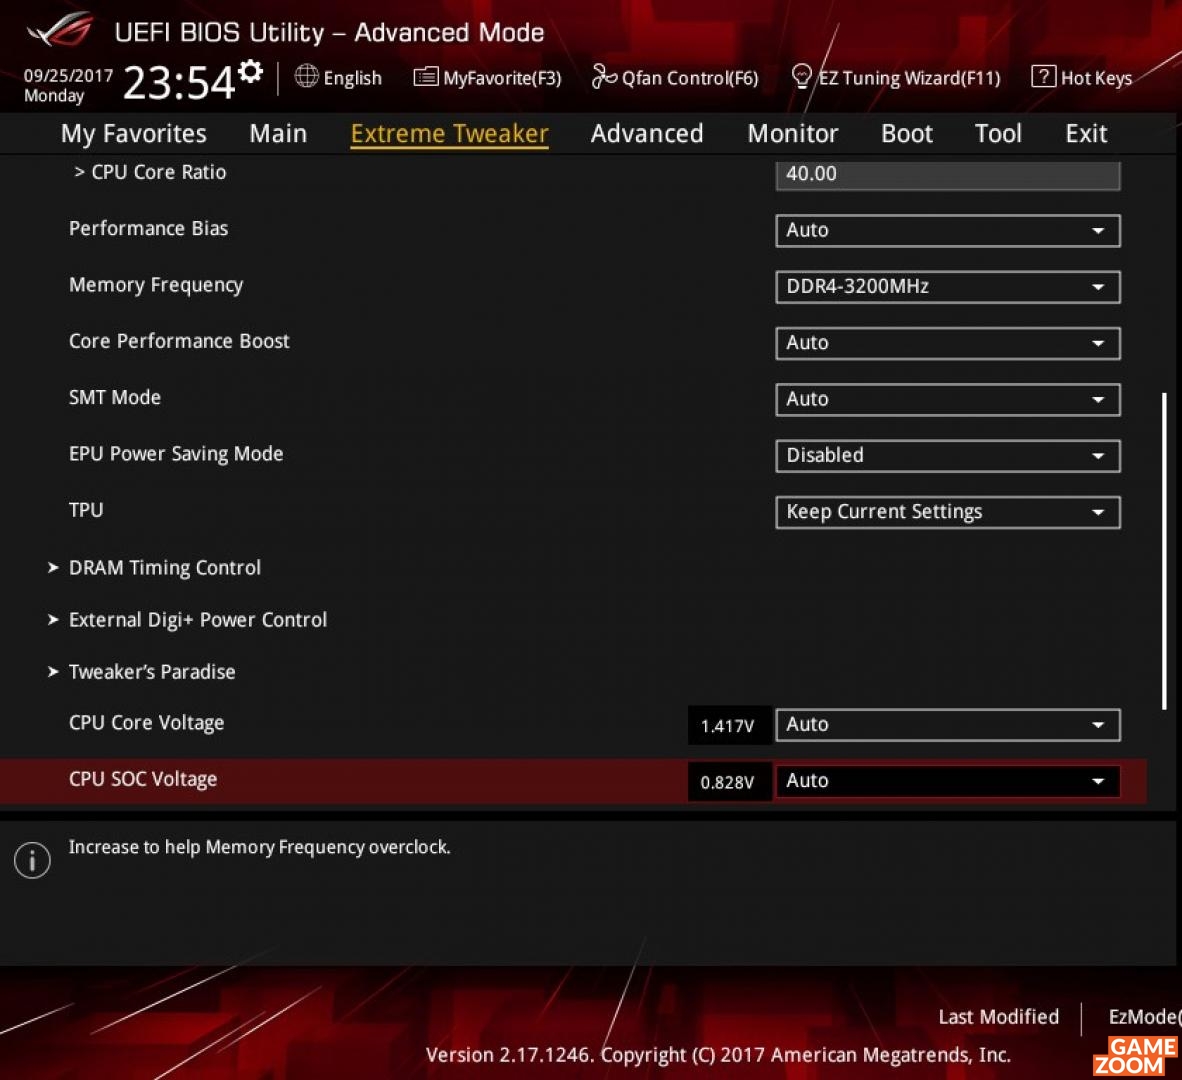Switch to EzMode at bottom right
Screen dimensions: 1182x1080
(1144, 1017)
